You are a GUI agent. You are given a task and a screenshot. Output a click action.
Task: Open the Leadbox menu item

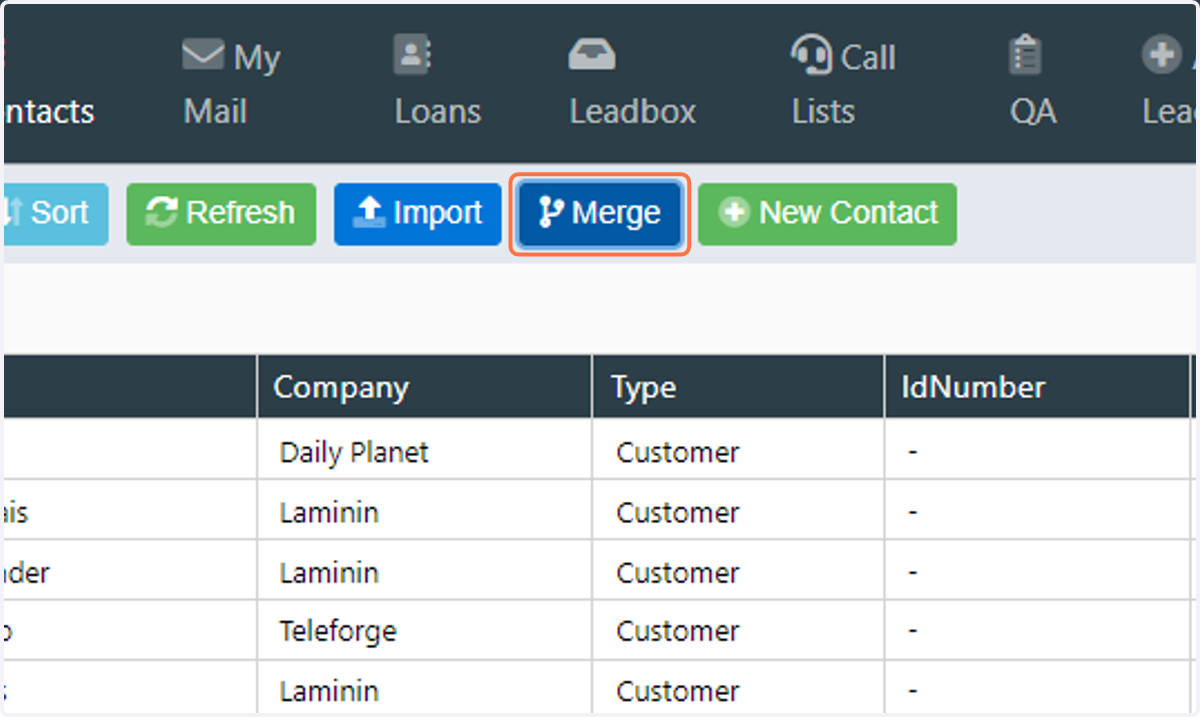point(633,83)
